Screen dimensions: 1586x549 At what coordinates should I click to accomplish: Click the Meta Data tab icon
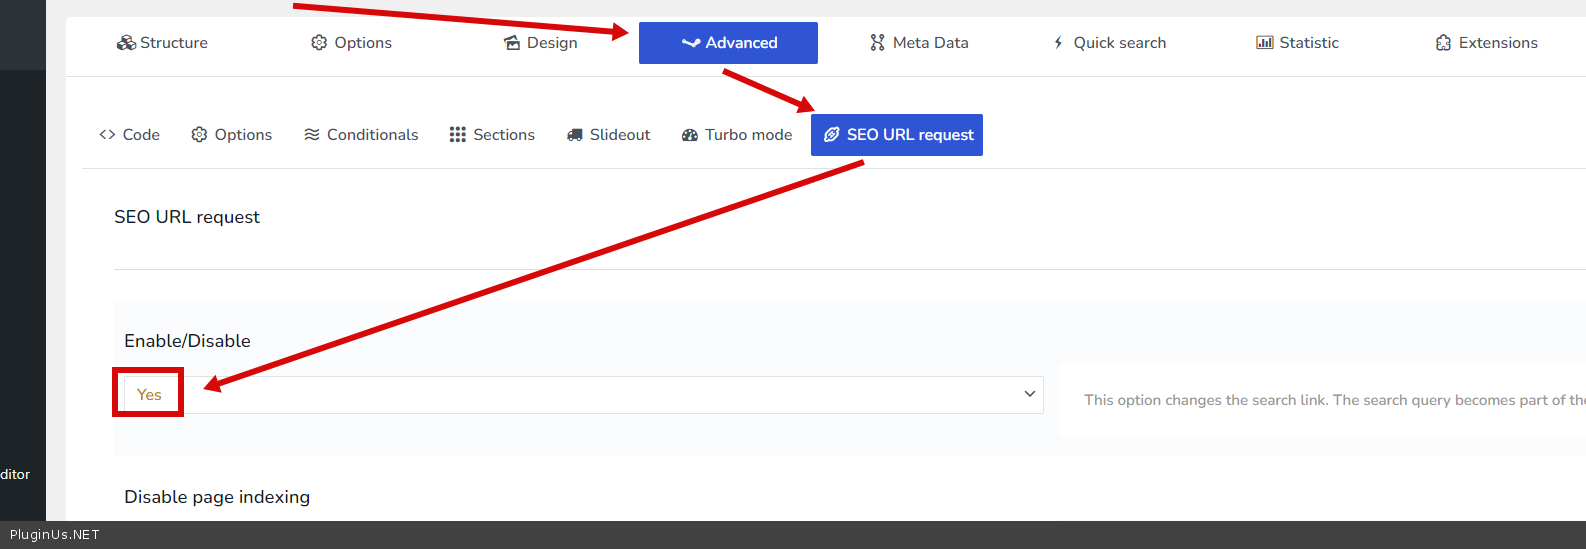coord(877,43)
